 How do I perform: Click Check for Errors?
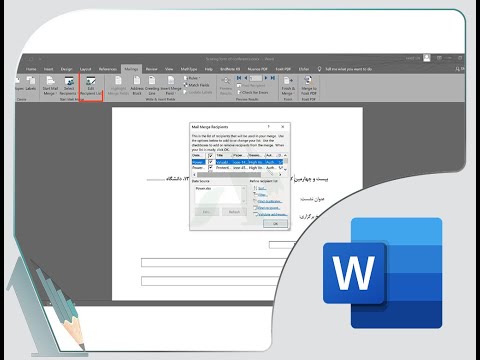pyautogui.click(x=253, y=92)
